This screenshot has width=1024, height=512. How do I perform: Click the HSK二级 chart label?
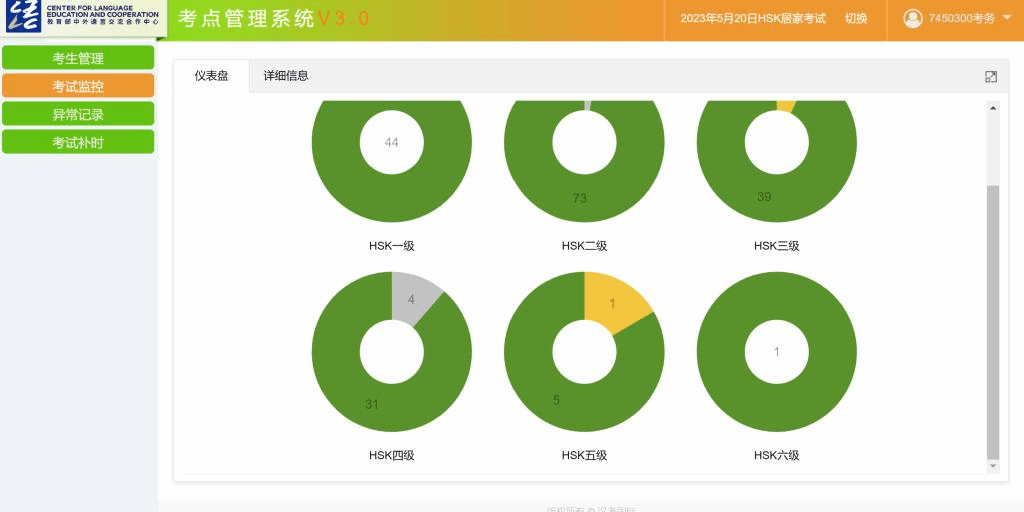584,246
